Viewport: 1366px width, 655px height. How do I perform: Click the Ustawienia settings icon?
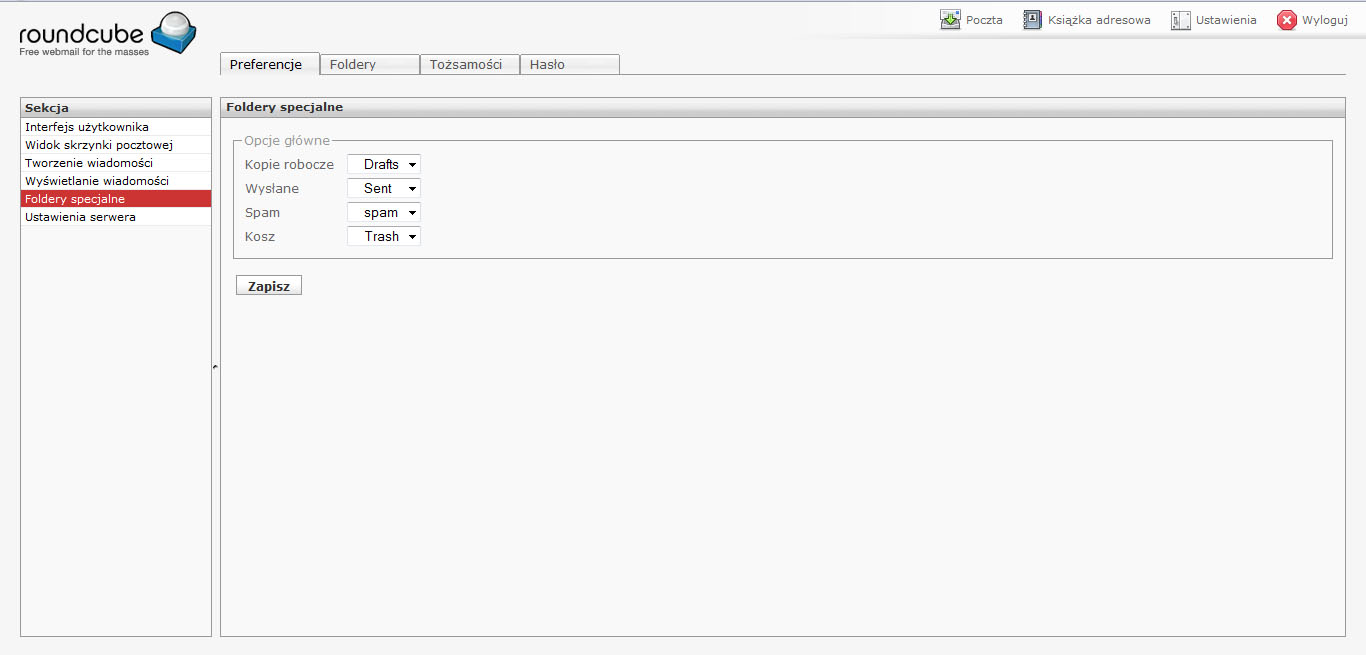point(1181,20)
